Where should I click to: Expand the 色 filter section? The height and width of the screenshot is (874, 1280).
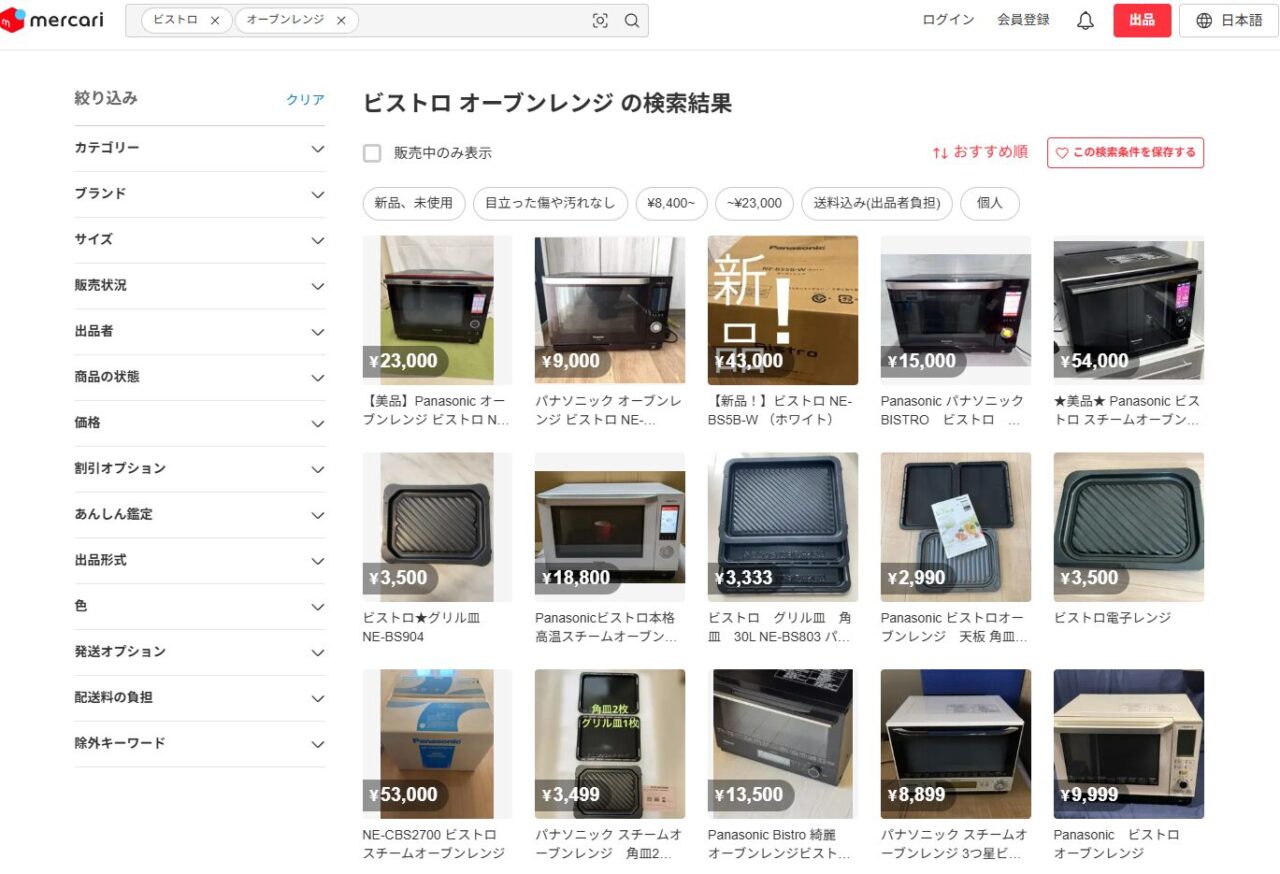pyautogui.click(x=200, y=606)
